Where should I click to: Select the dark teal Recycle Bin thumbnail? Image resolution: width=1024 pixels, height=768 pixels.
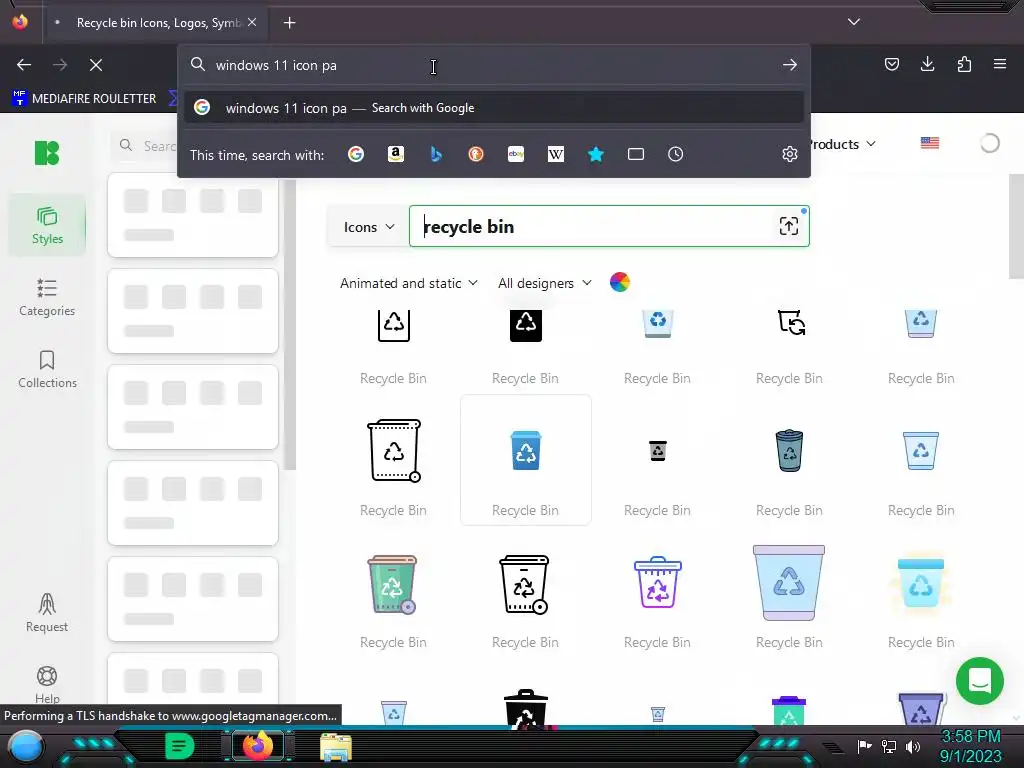[x=789, y=451]
